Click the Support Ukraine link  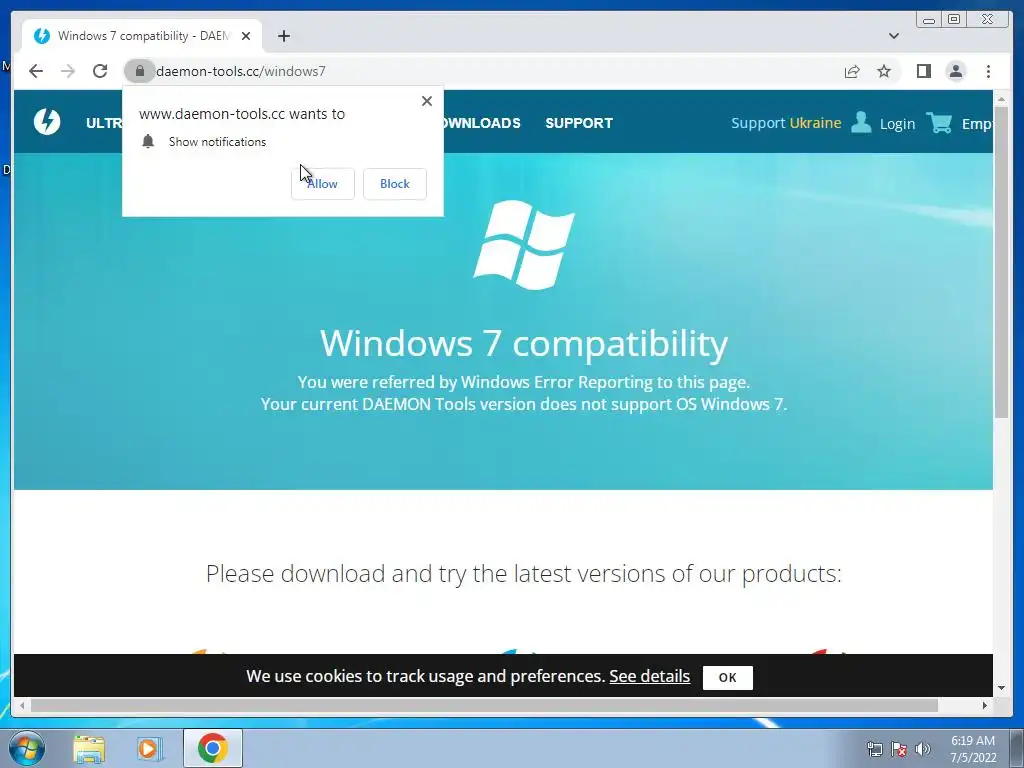click(786, 123)
